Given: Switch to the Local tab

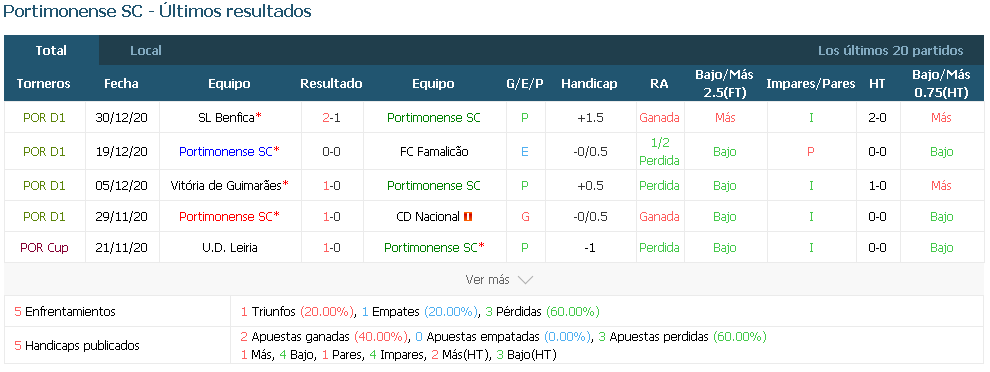Looking at the screenshot, I should click(146, 51).
